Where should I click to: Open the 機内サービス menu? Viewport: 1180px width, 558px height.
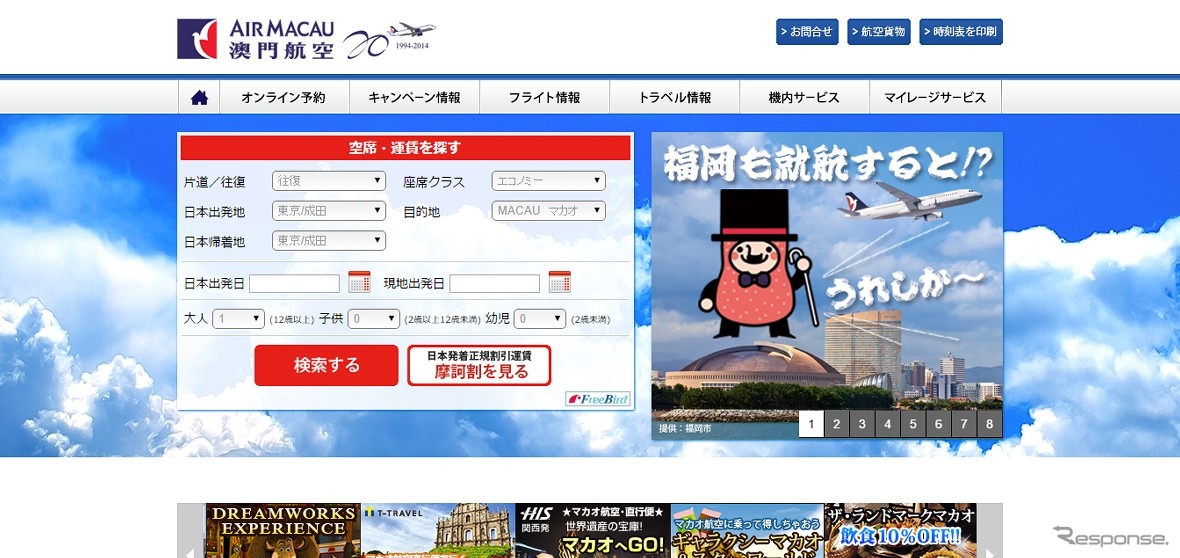tap(804, 97)
